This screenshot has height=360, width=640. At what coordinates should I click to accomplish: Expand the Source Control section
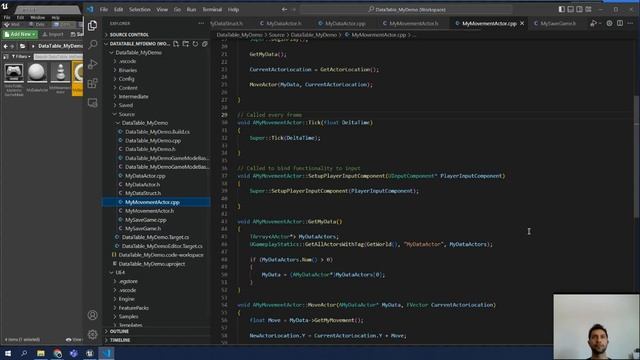[x=157, y=35]
